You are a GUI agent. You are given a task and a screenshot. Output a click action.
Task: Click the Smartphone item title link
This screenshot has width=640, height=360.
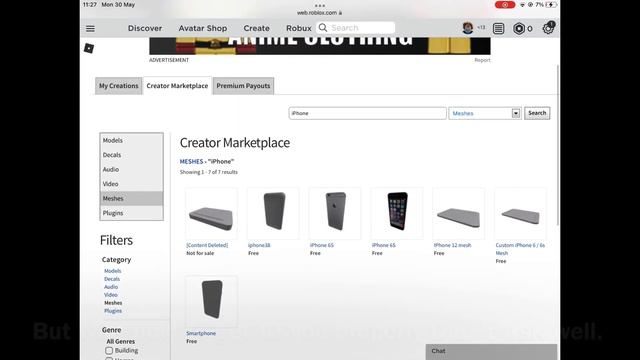pos(201,333)
